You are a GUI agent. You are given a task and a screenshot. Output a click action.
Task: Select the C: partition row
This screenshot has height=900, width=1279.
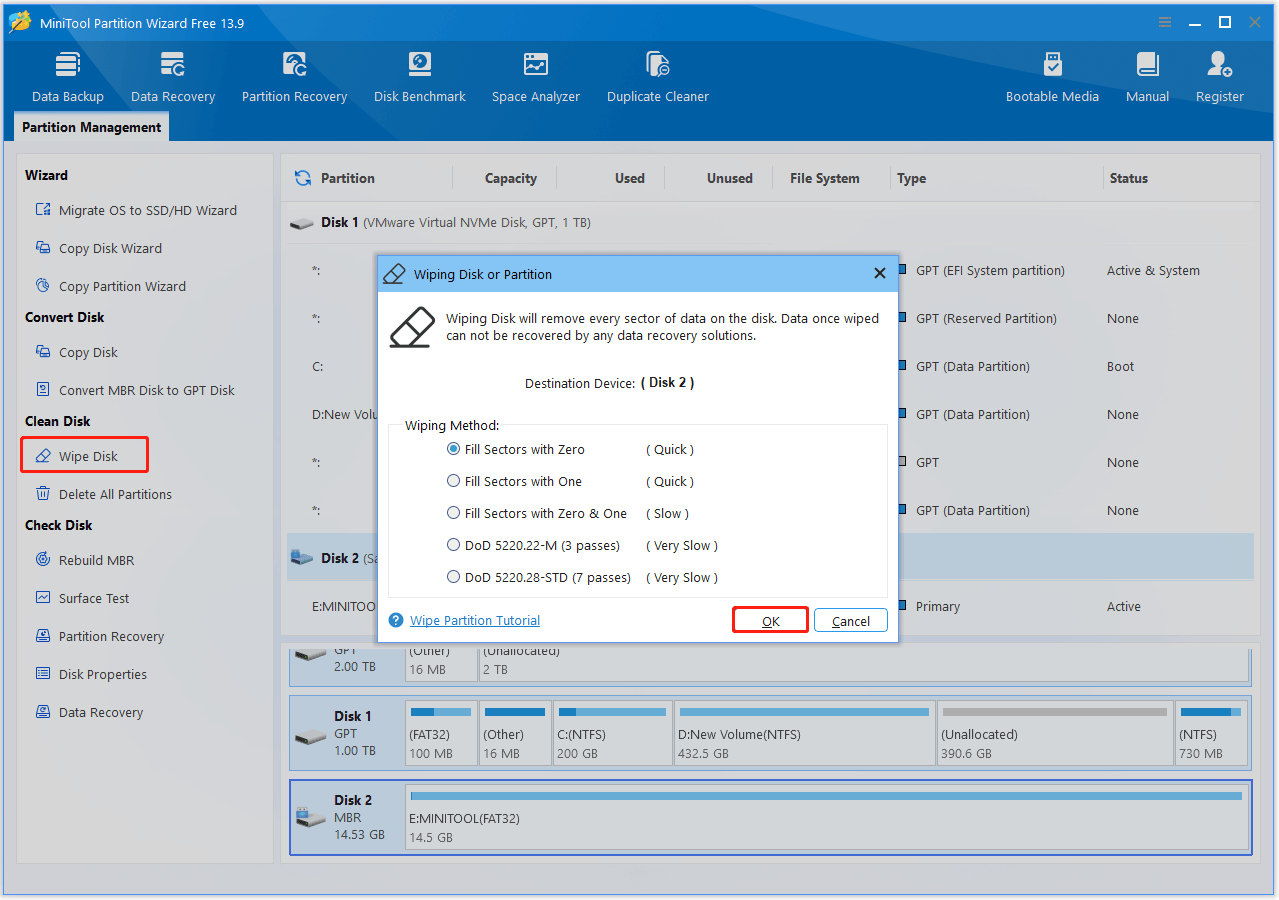click(770, 366)
